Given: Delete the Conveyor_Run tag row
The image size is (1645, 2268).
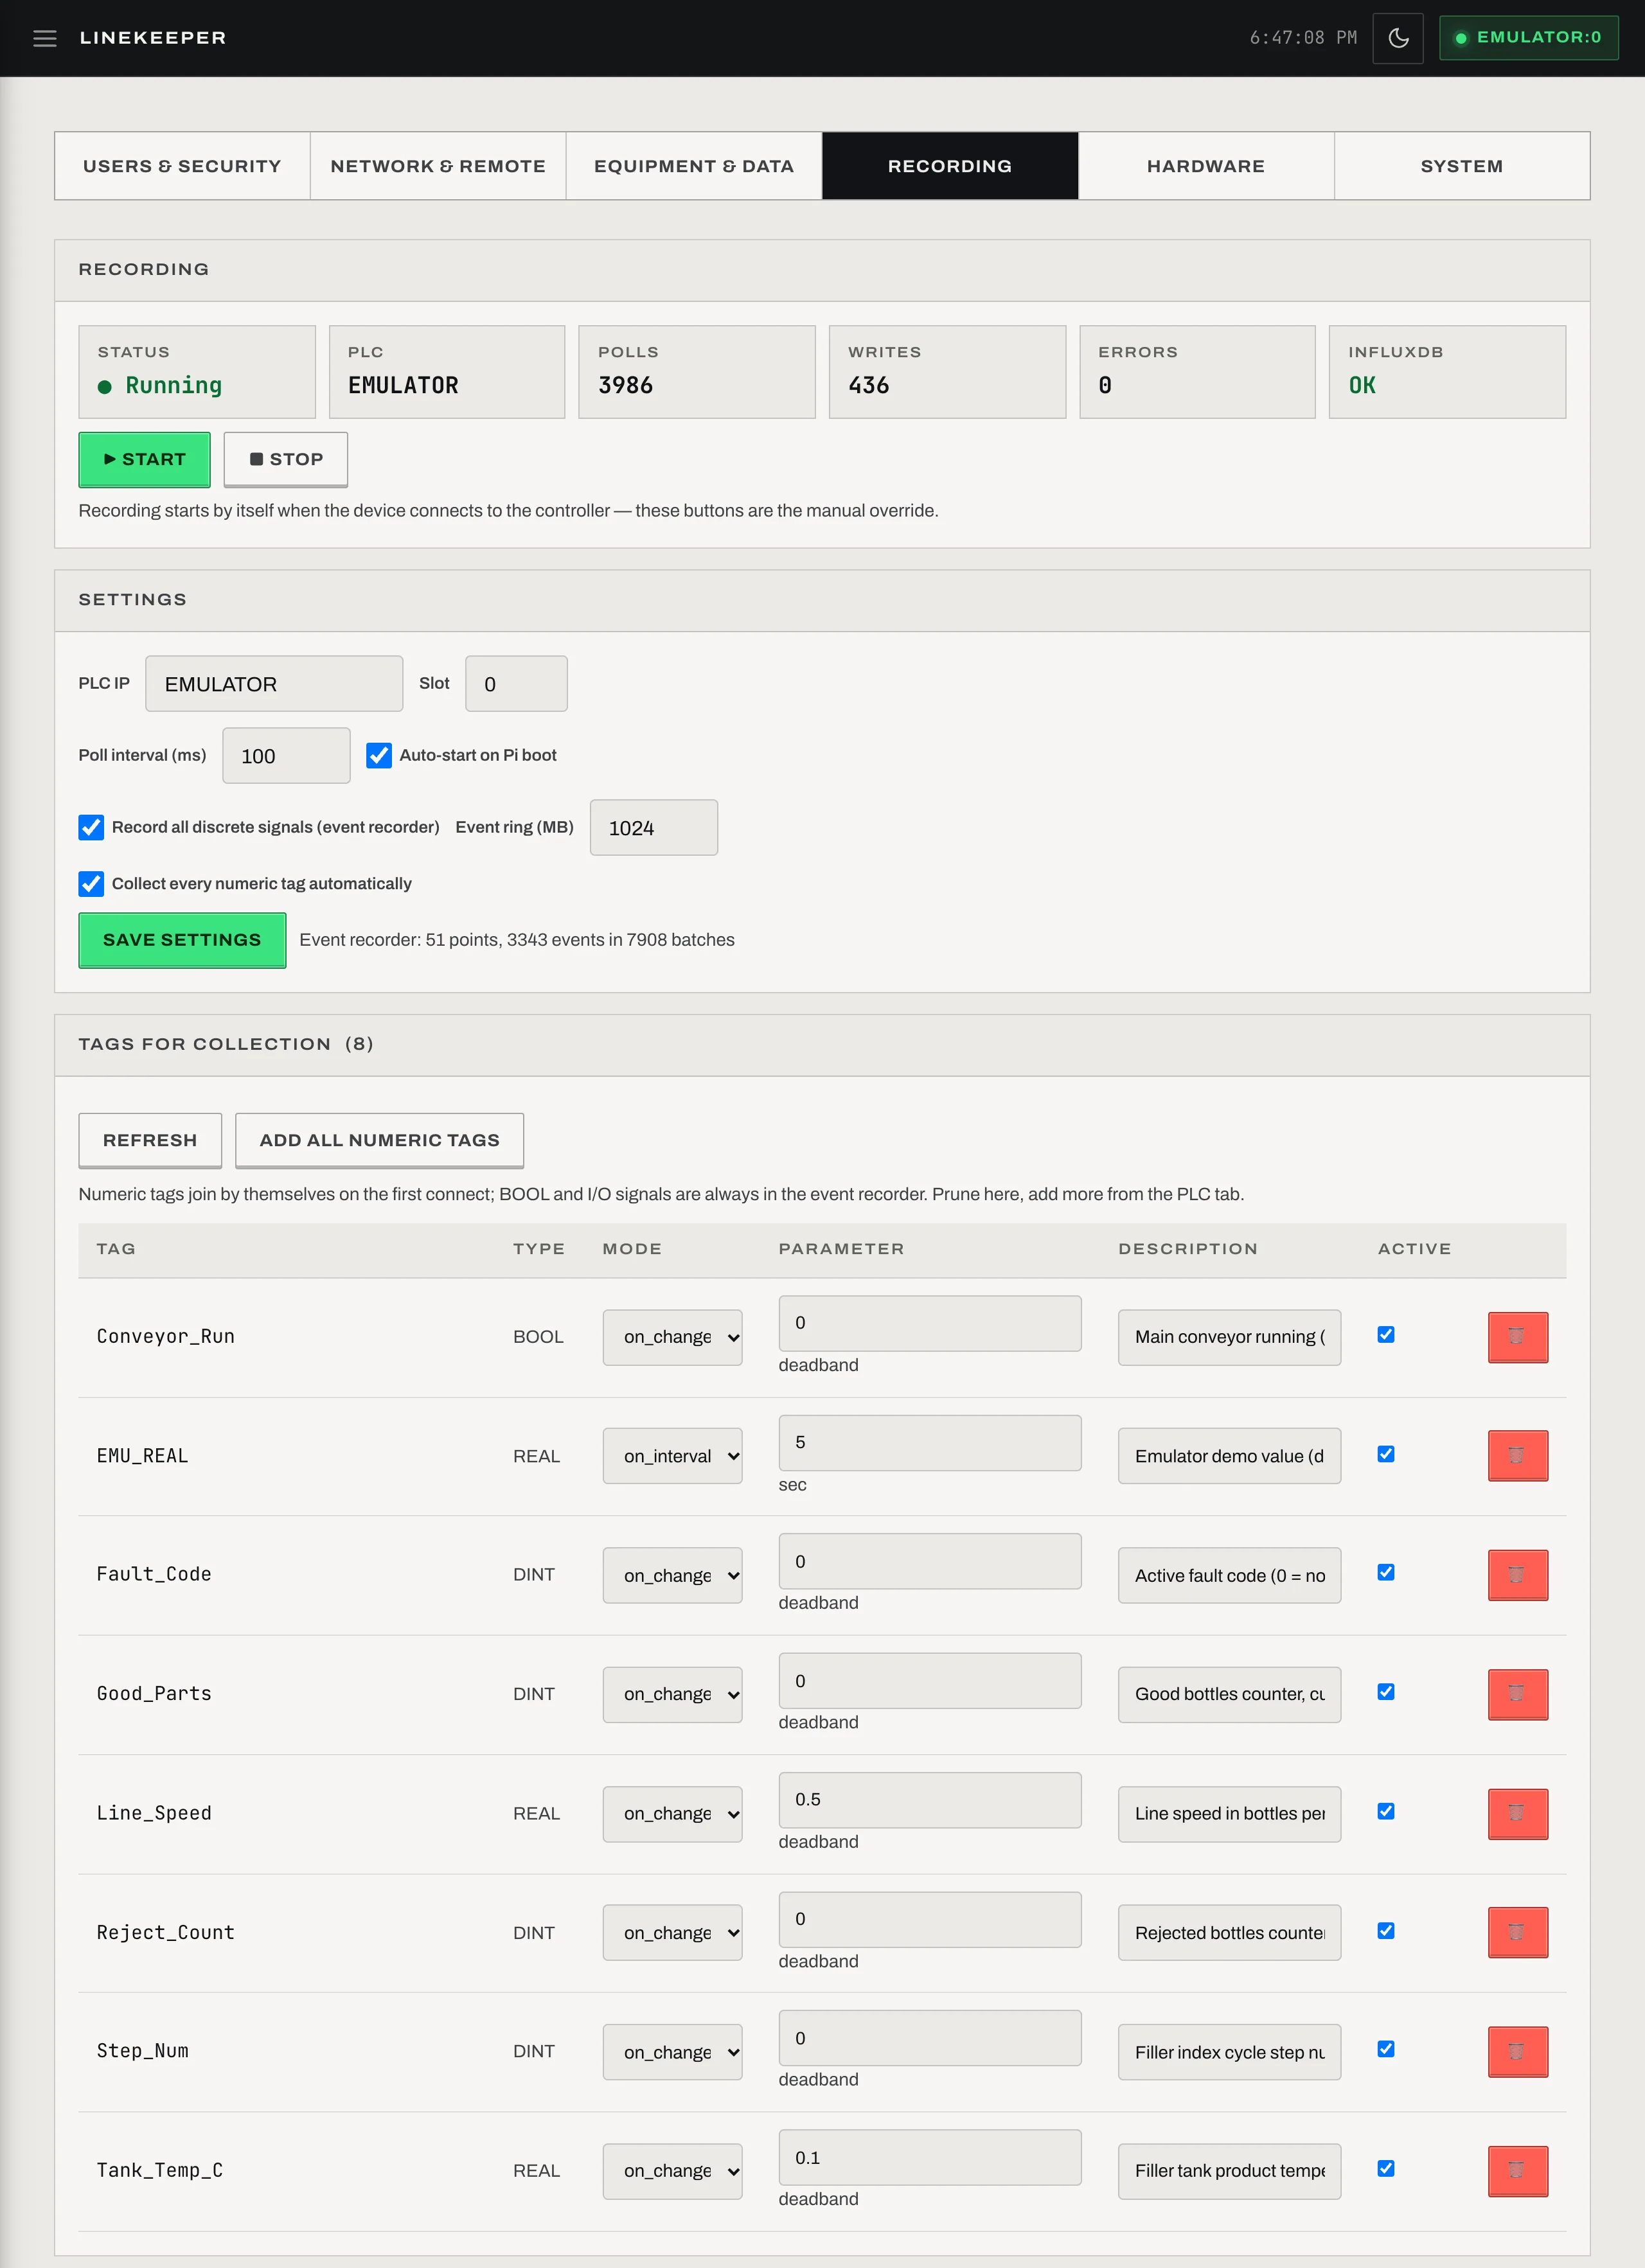Looking at the screenshot, I should [x=1517, y=1337].
